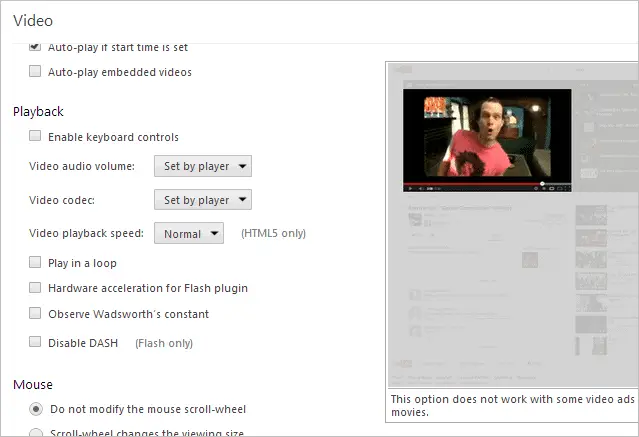Image resolution: width=639 pixels, height=437 pixels.
Task: Uncheck Auto-play if start time is set
Action: click(x=35, y=47)
